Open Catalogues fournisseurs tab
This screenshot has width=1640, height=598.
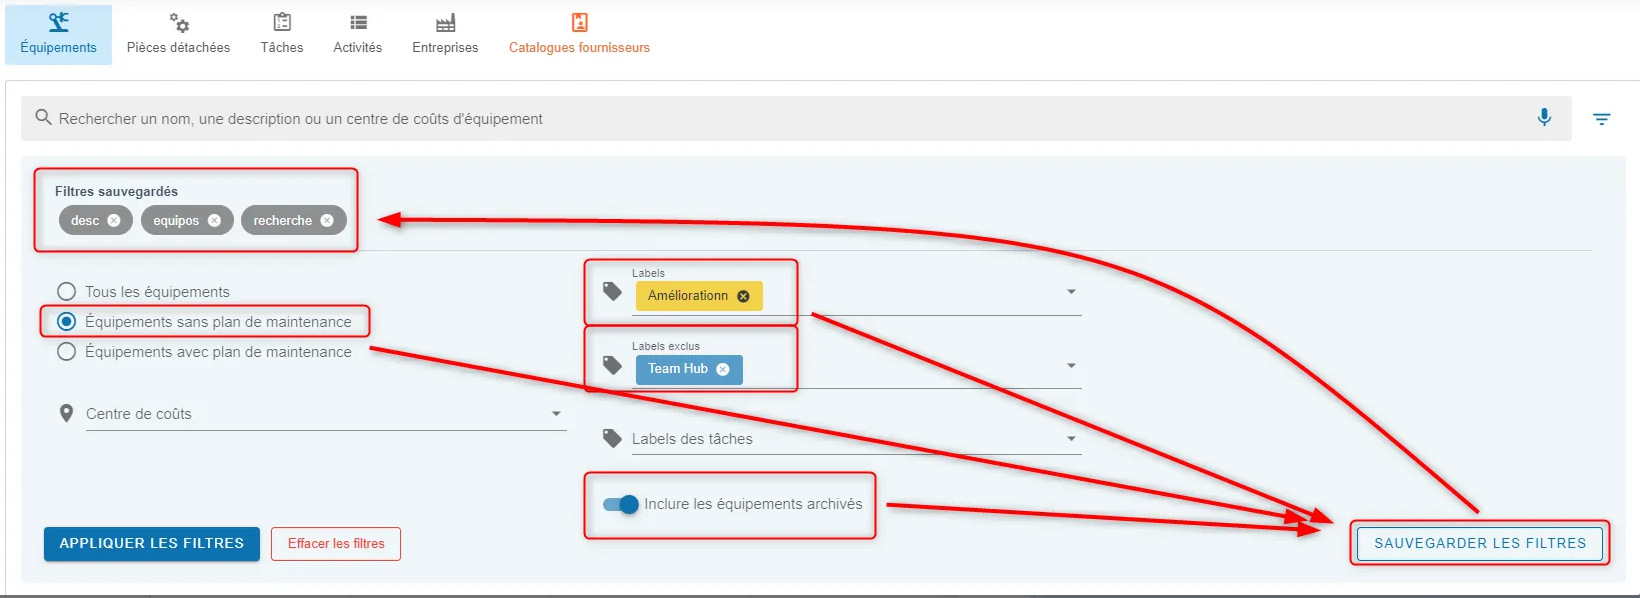[x=579, y=35]
